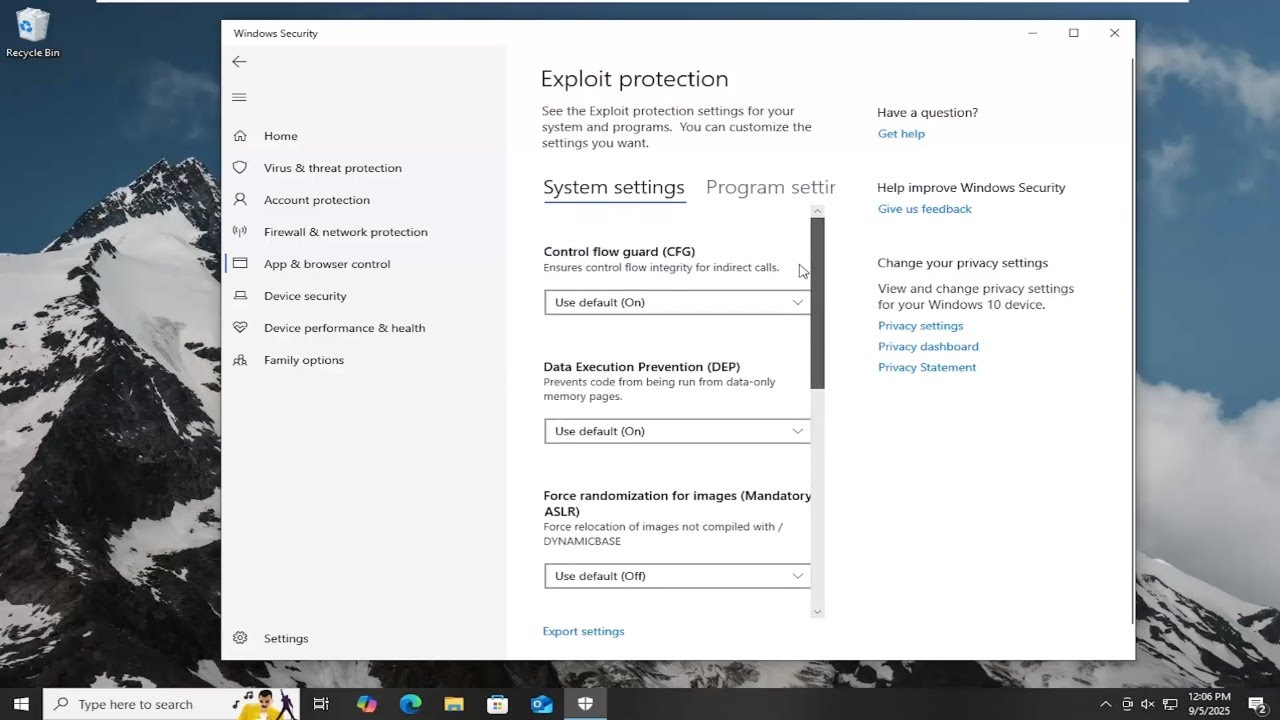
Task: Select Firewall & network protection in the sidebar
Action: (x=363, y=232)
